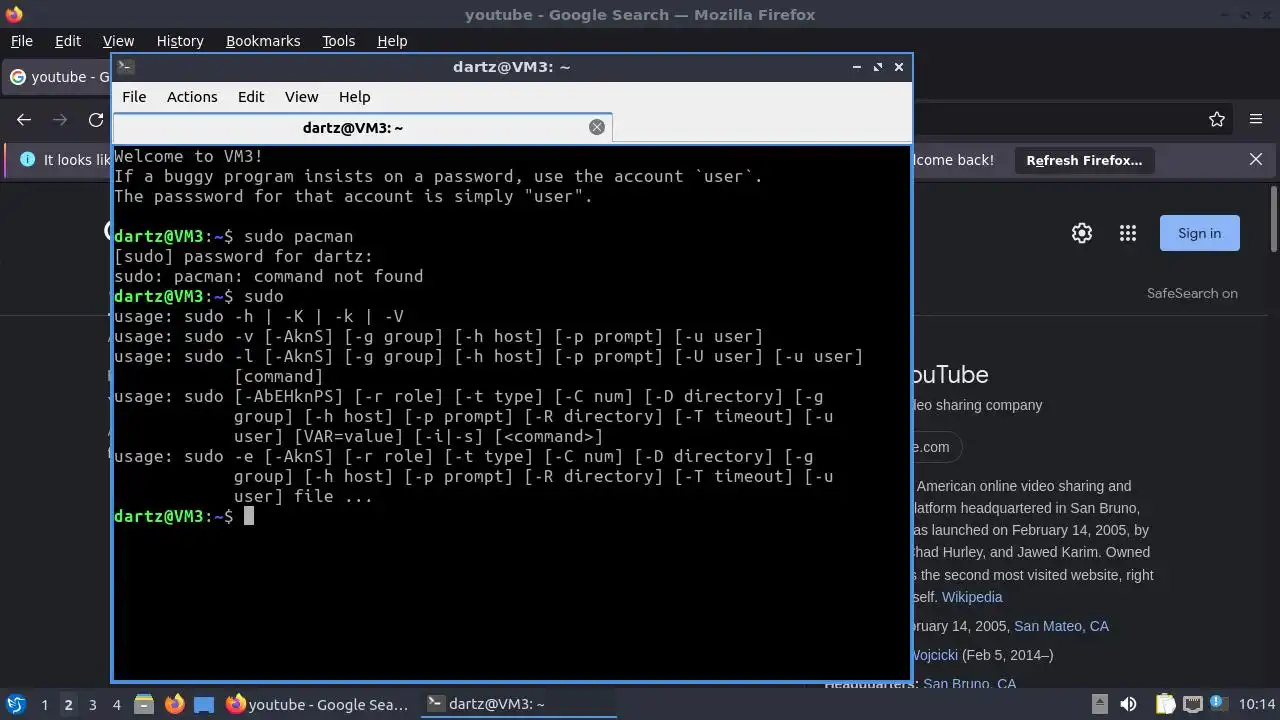The height and width of the screenshot is (720, 1280).
Task: Open Google quick settings gear
Action: [1082, 233]
